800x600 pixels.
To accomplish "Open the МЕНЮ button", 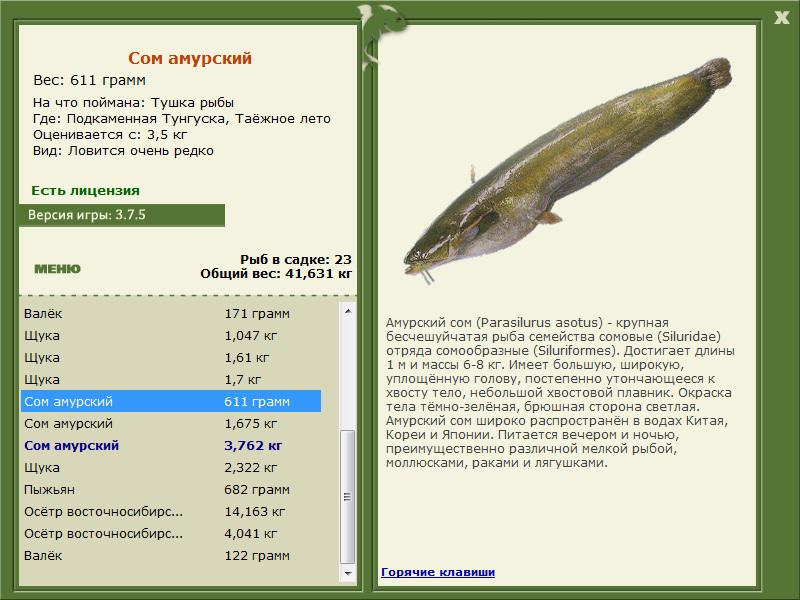I will (57, 269).
